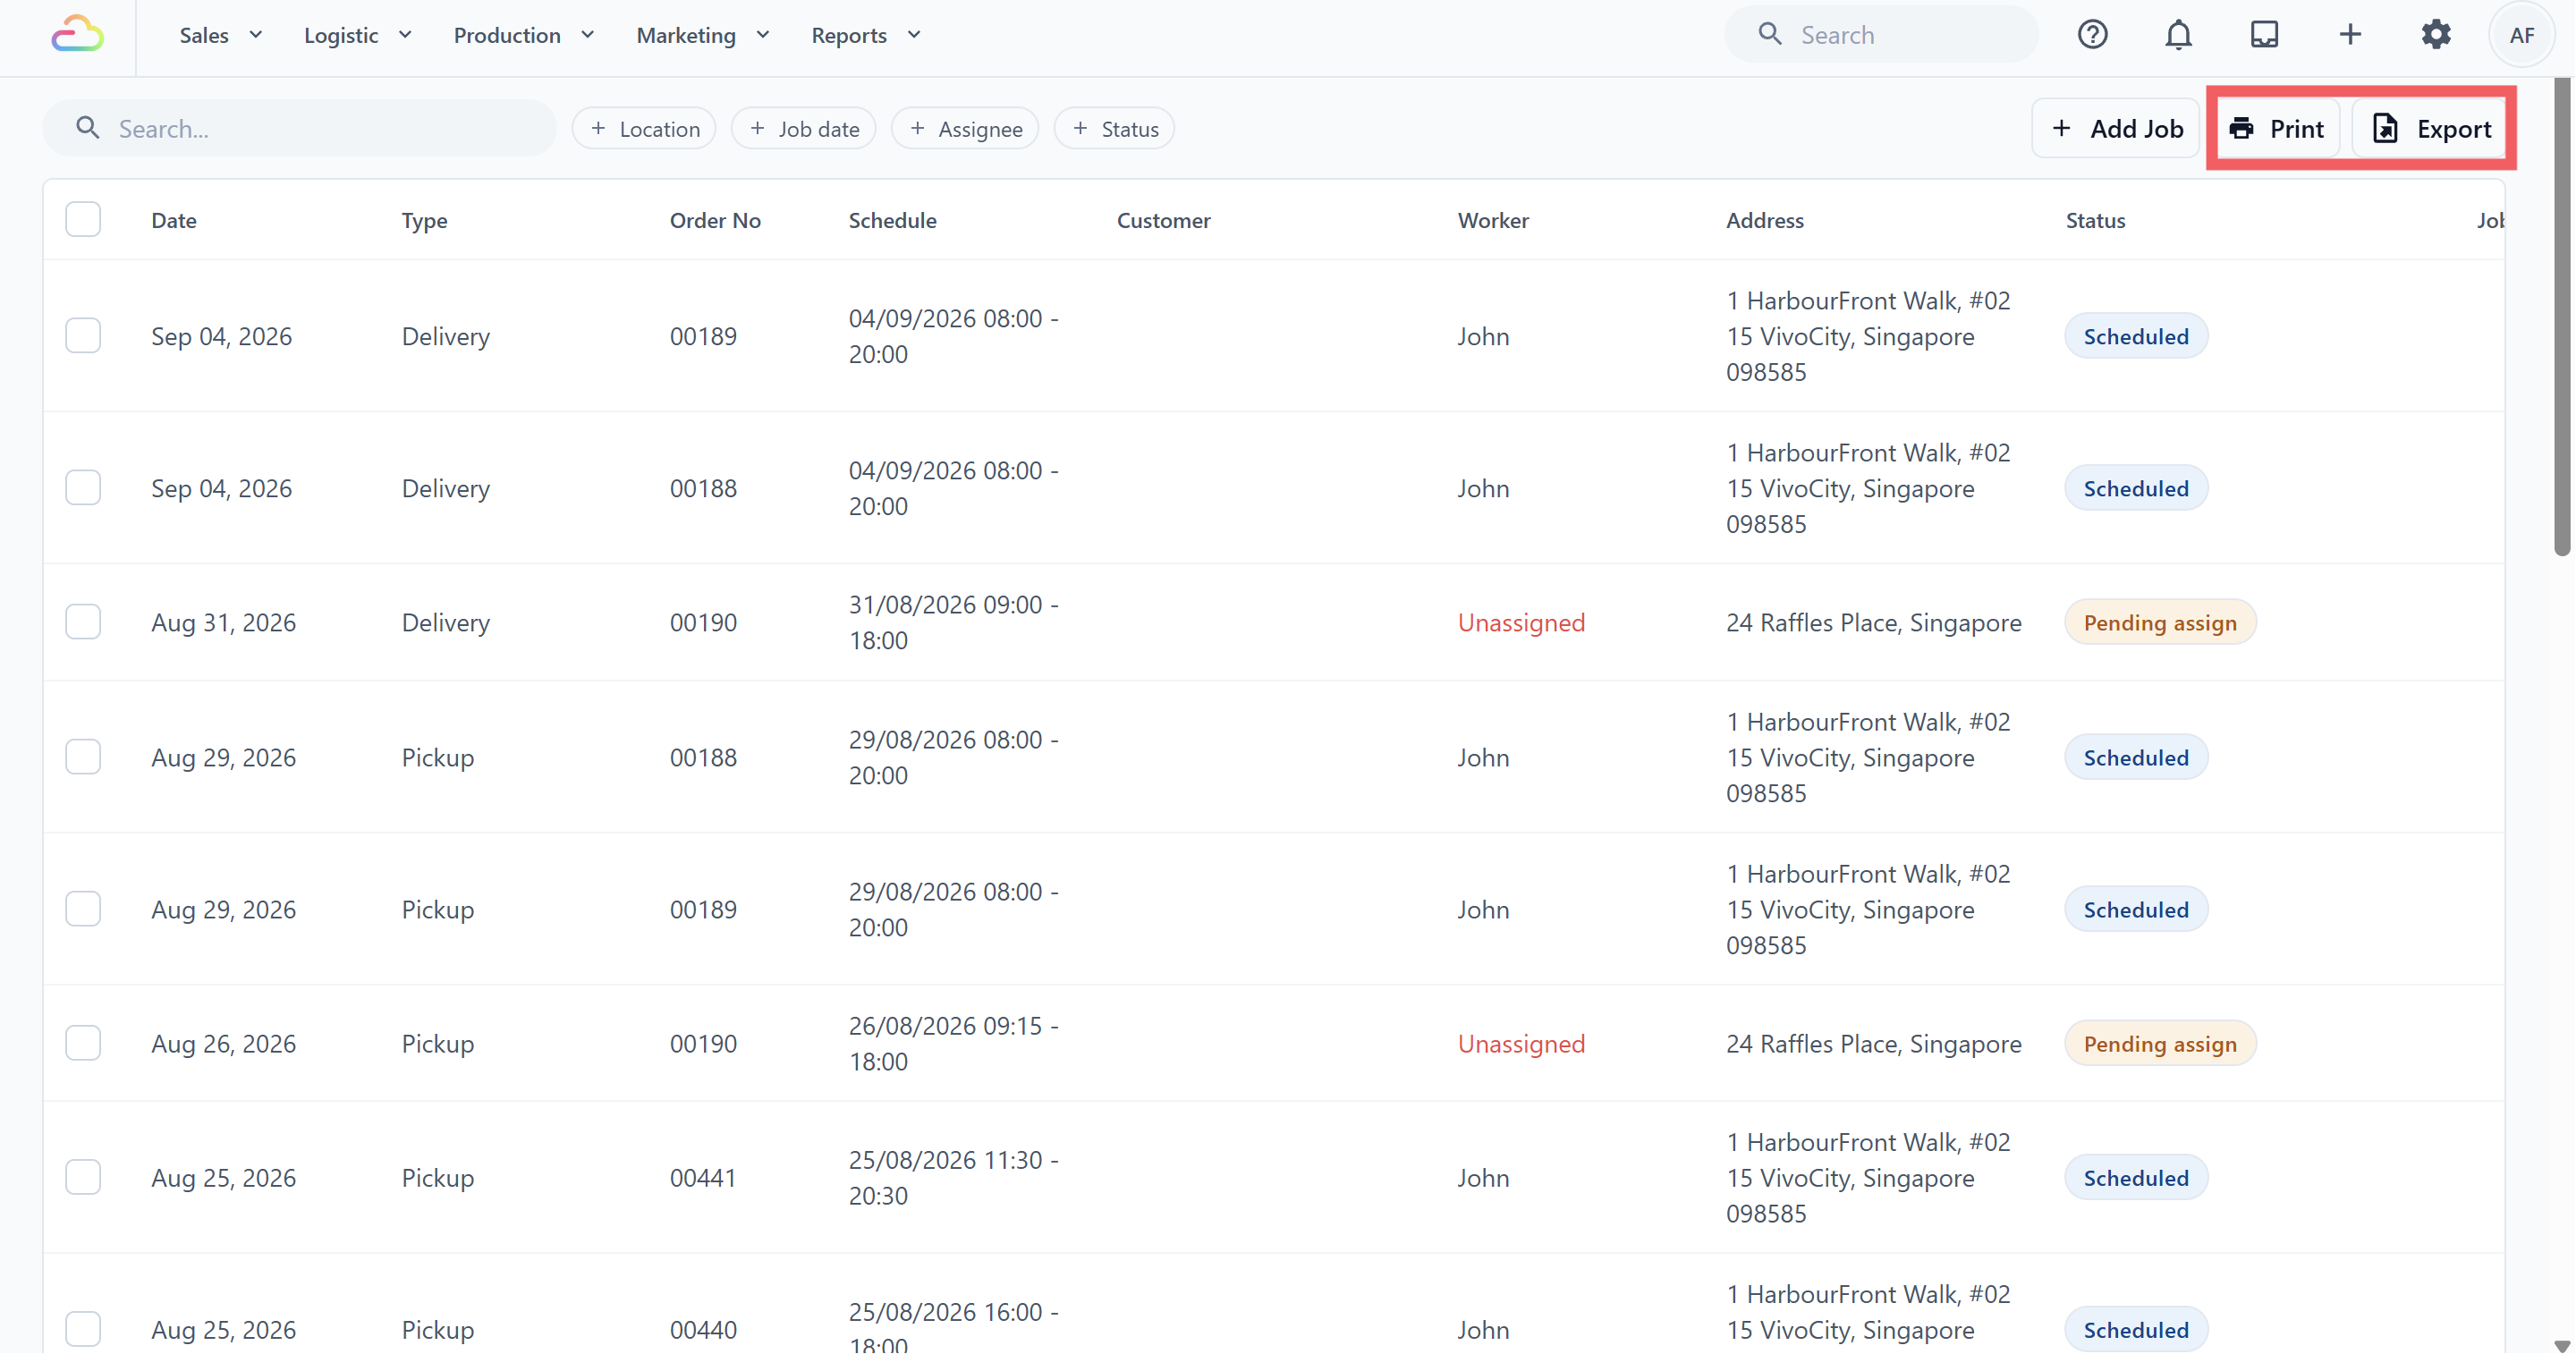Click the Worker column header
2576x1354 pixels.
[x=1492, y=220]
